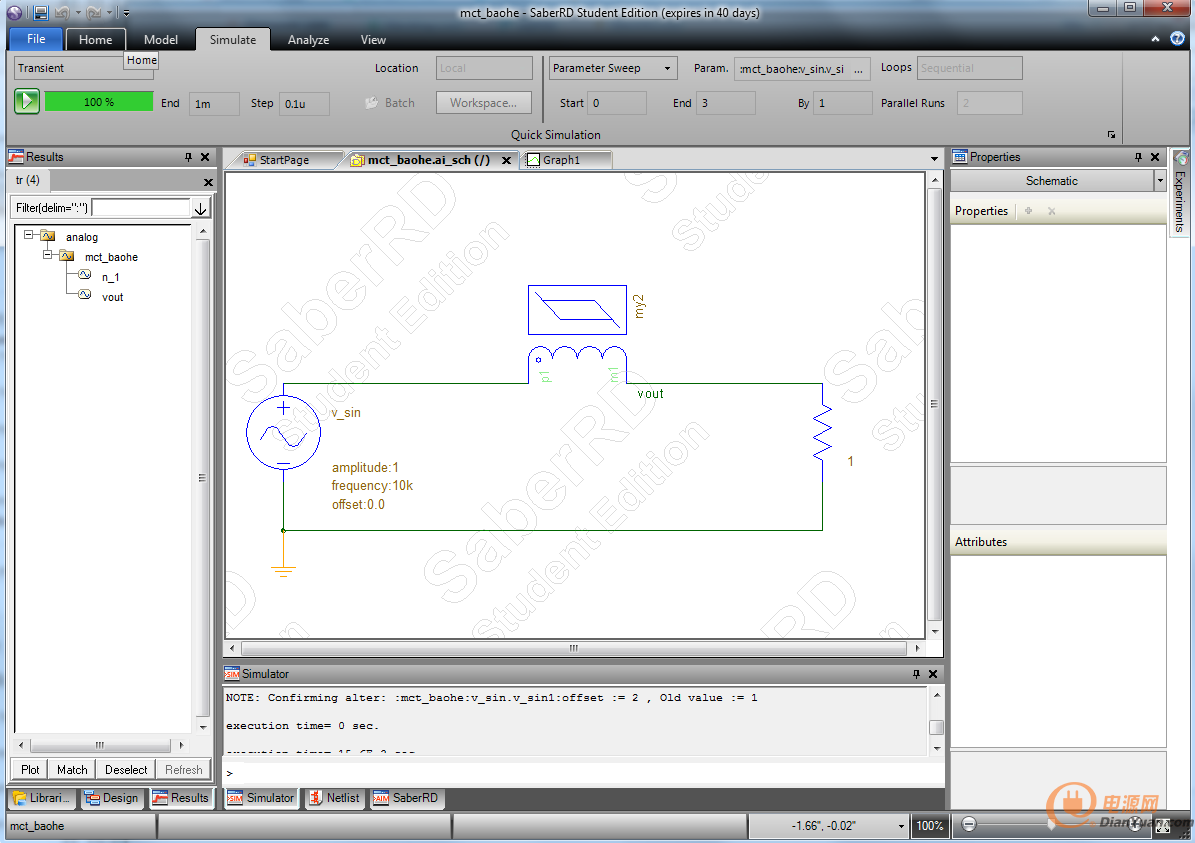Select the vout signal in results tree
Image resolution: width=1195 pixels, height=843 pixels.
(113, 297)
